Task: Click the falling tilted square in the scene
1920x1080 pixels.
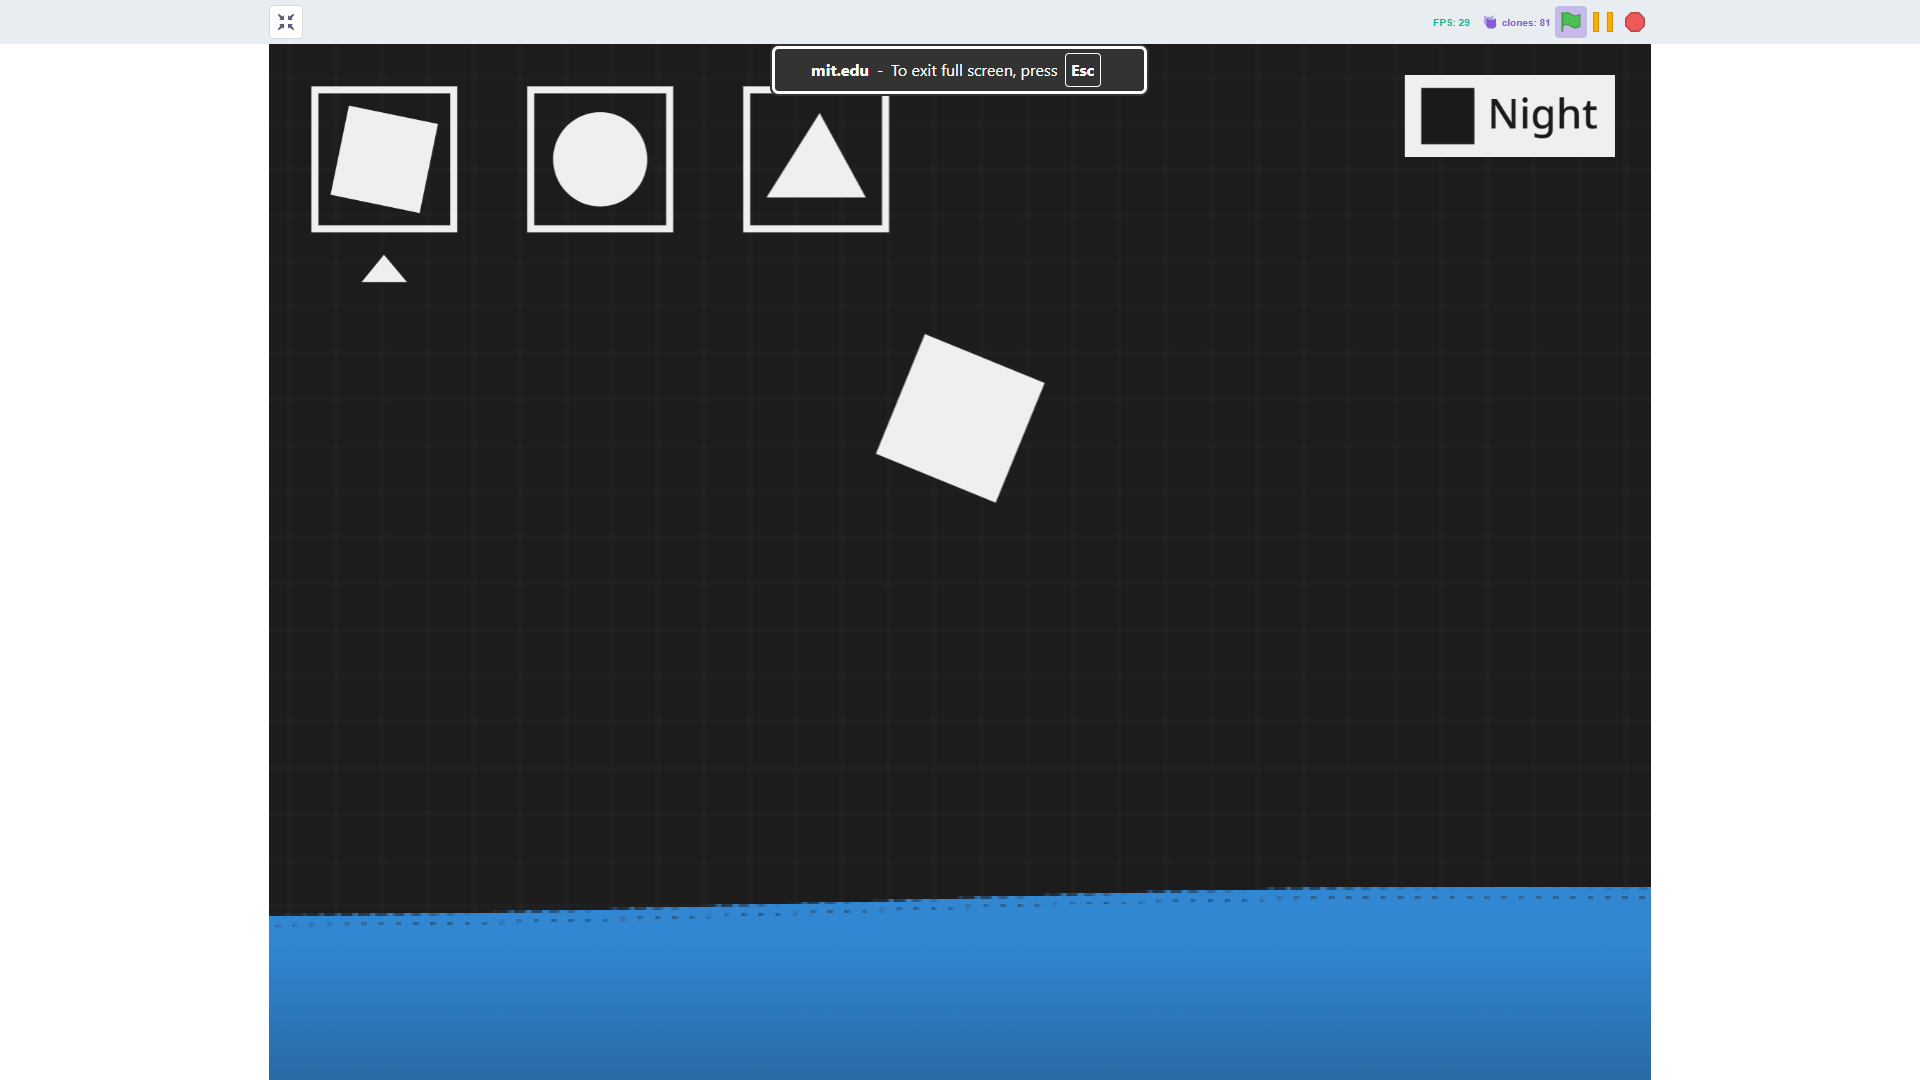Action: pyautogui.click(x=960, y=418)
